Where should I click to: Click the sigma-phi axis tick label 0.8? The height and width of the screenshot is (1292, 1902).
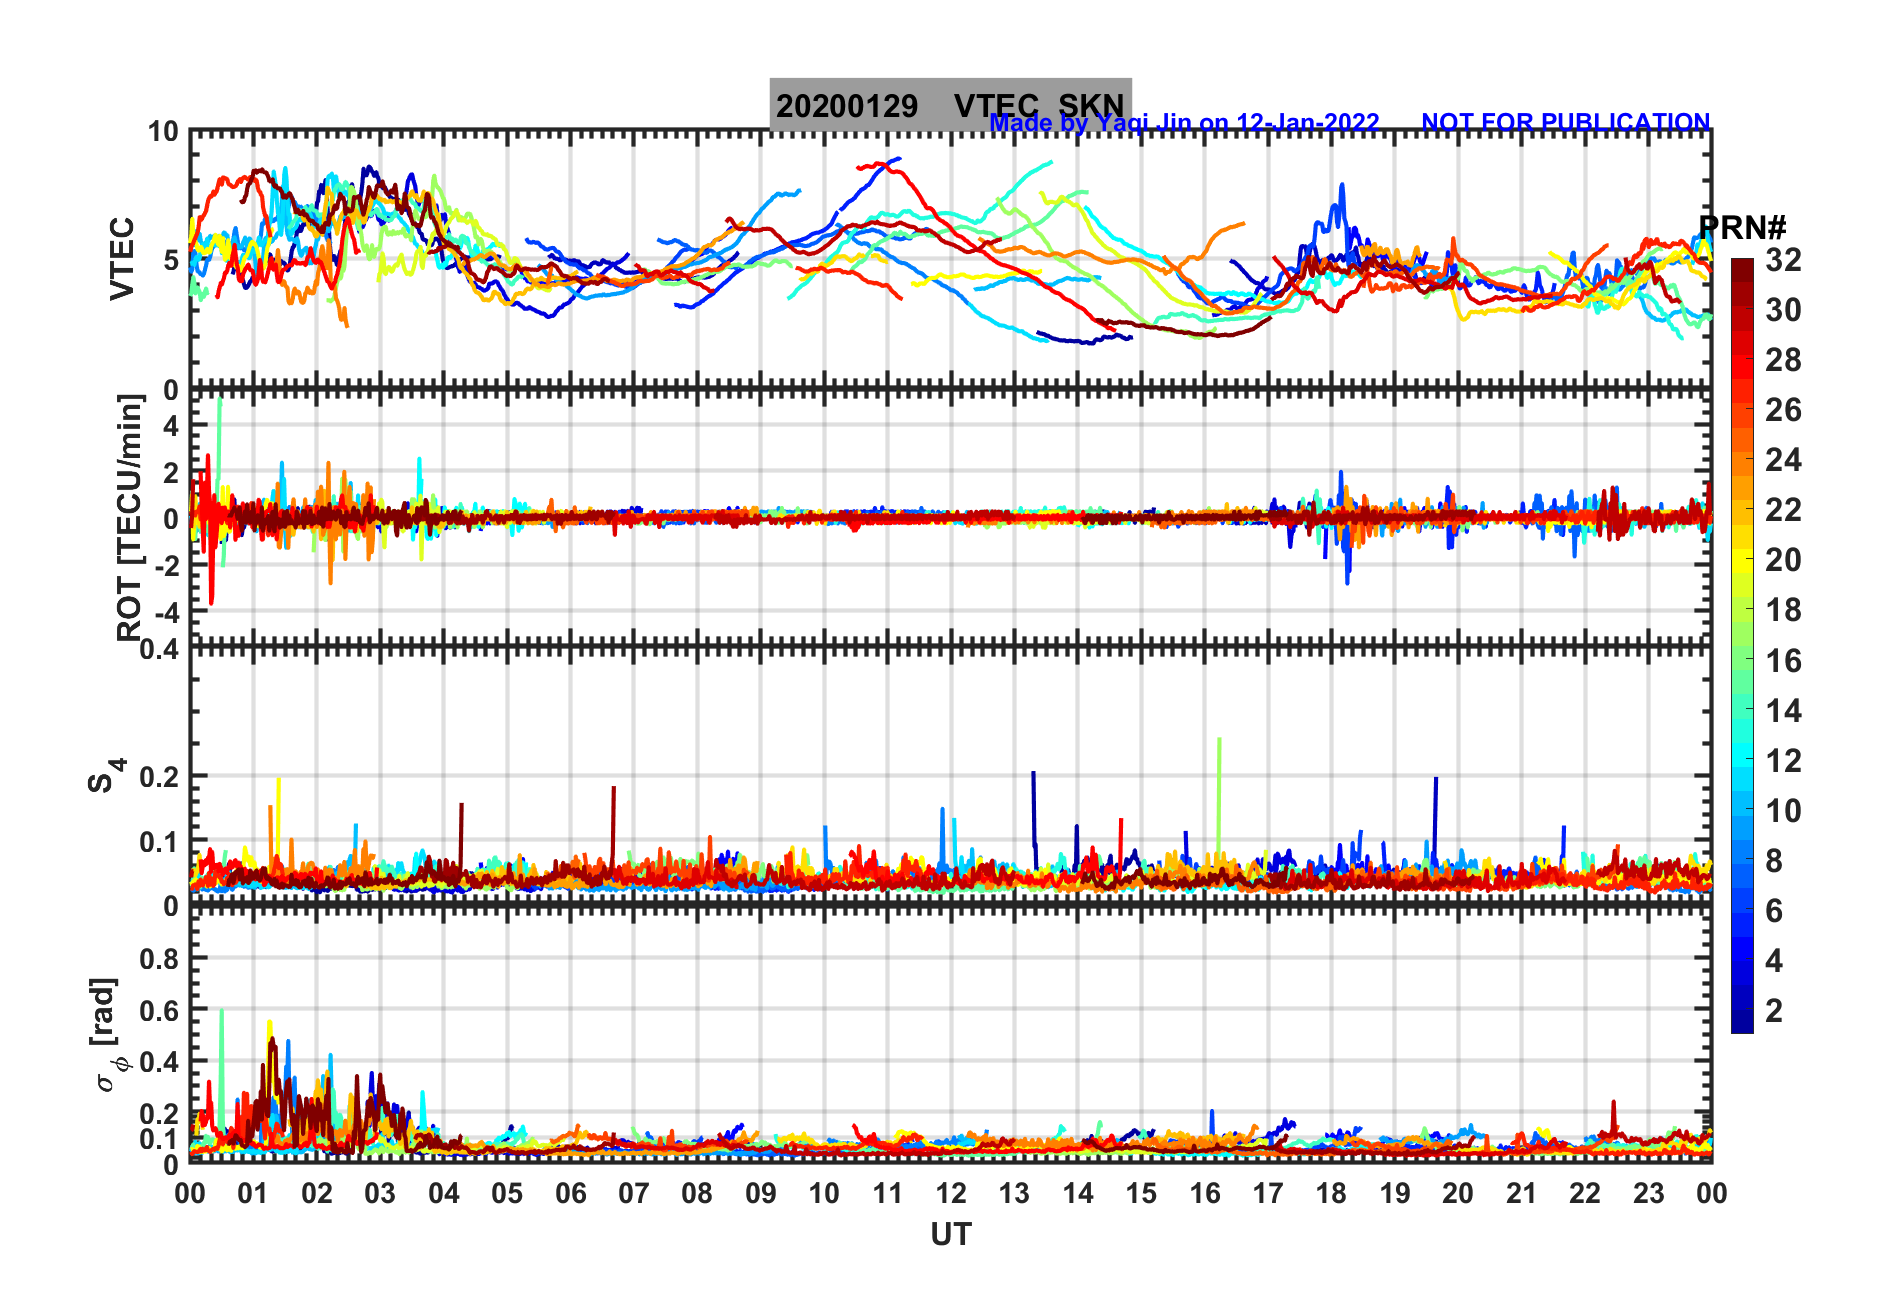click(x=160, y=959)
